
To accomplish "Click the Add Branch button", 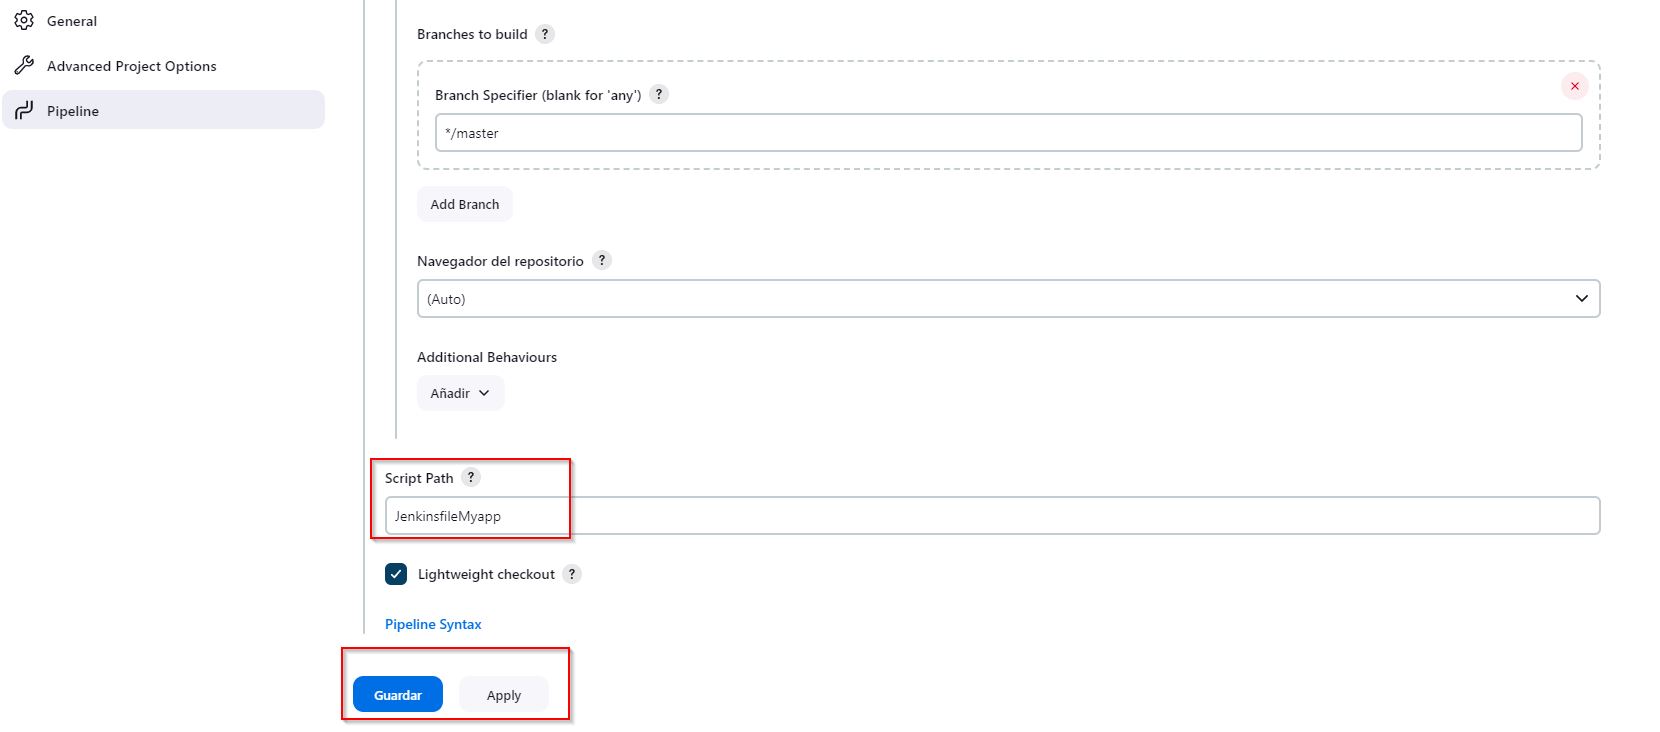I will point(465,204).
